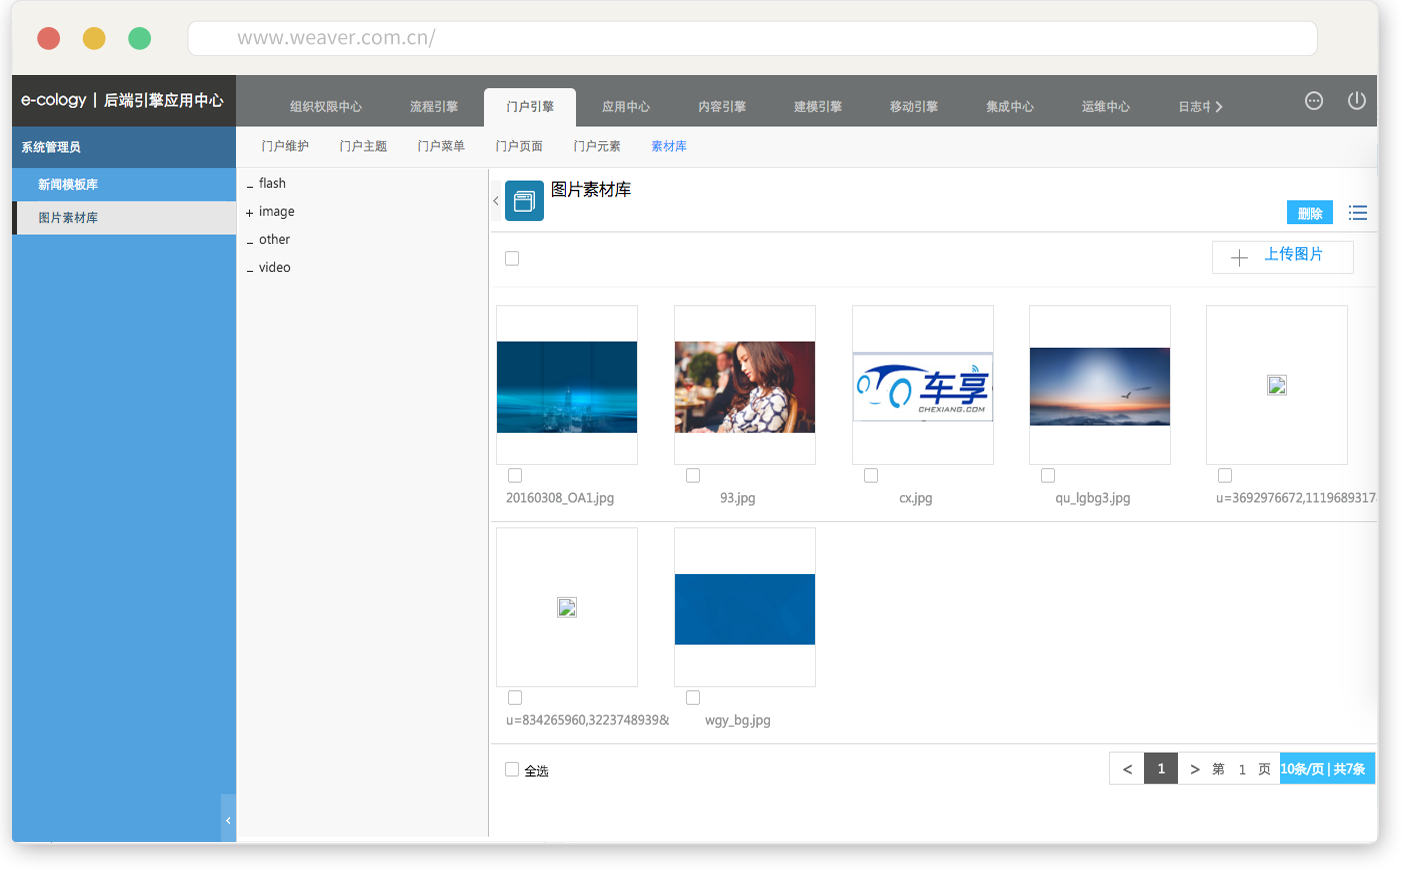Collapse the folder tree panel
This screenshot has height=875, width=1425.
(x=496, y=201)
